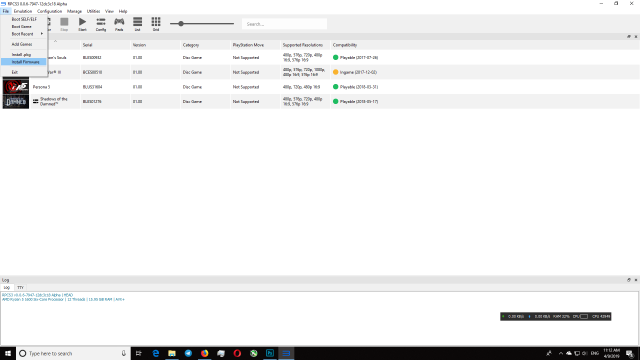Float the game list panel
This screenshot has width=640, height=360.
point(629,37)
